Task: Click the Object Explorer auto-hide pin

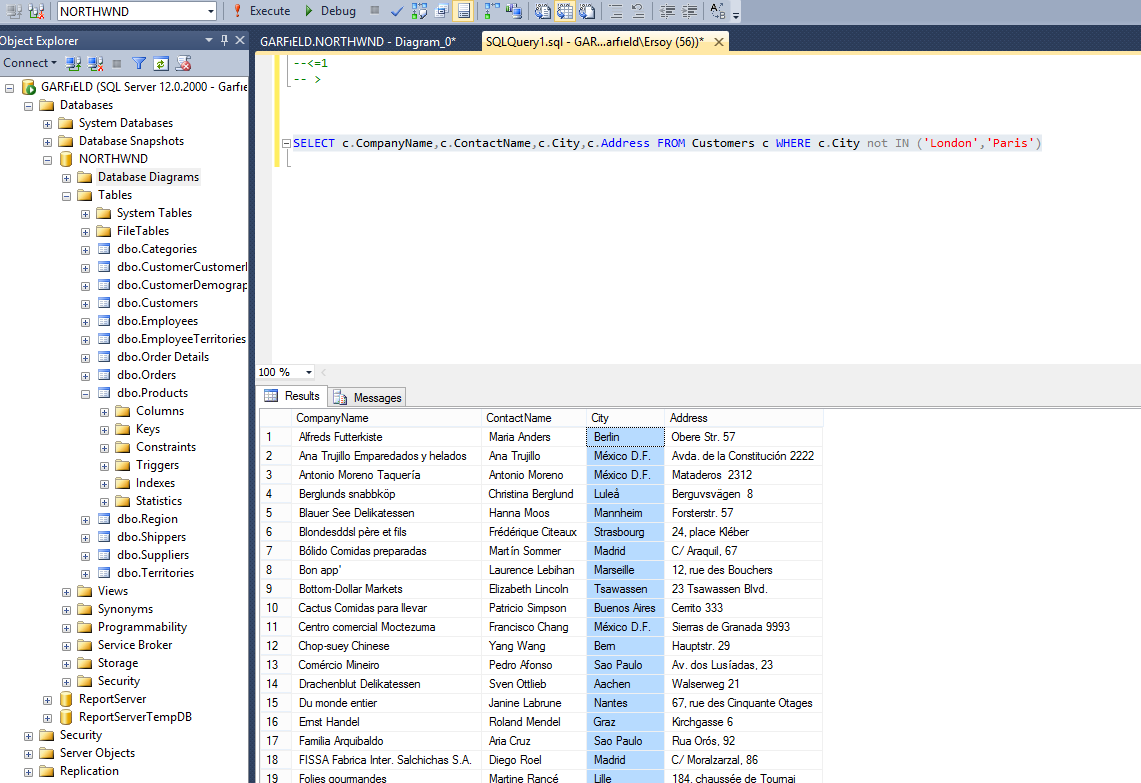Action: click(224, 40)
